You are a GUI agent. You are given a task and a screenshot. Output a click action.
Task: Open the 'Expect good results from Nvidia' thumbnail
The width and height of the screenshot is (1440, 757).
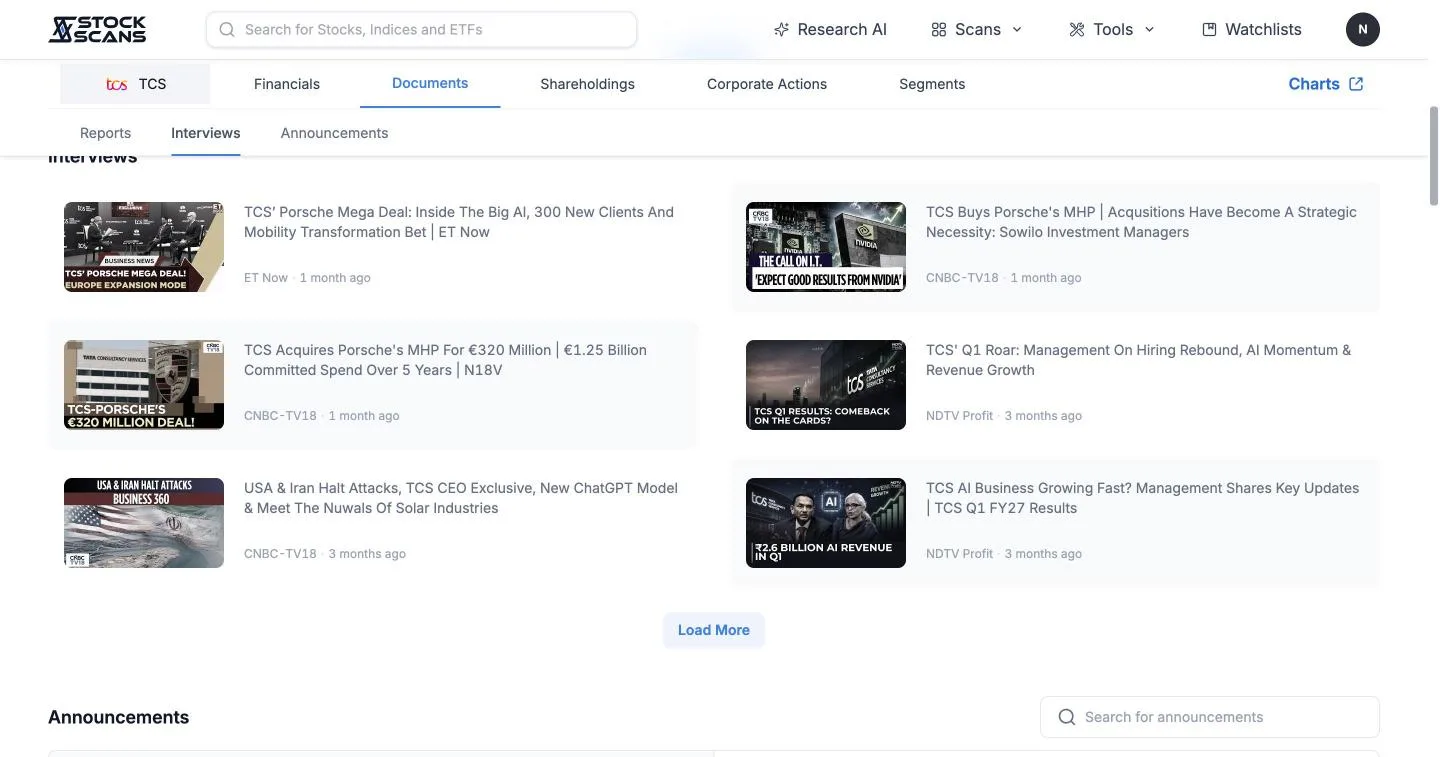pos(826,247)
